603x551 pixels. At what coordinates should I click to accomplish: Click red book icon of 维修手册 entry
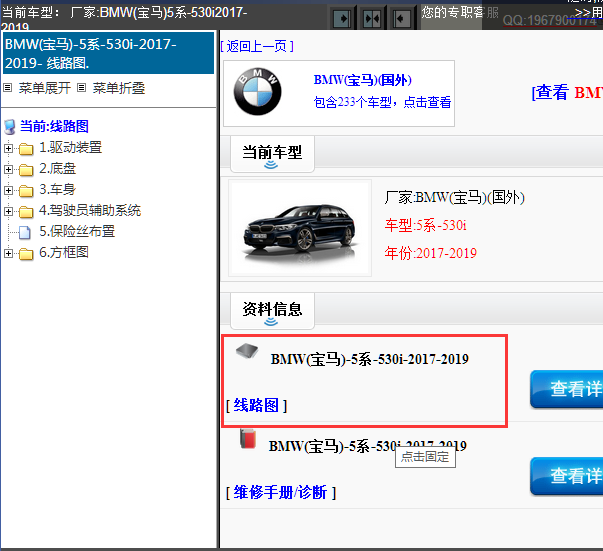pos(248,439)
